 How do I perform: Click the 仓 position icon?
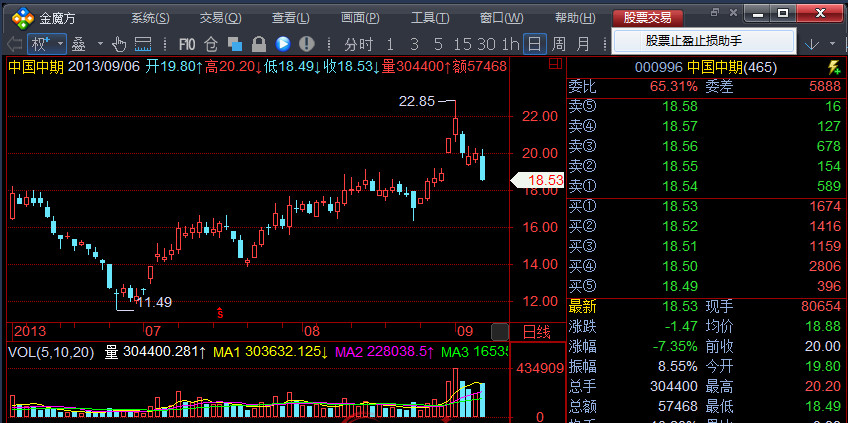click(x=211, y=44)
